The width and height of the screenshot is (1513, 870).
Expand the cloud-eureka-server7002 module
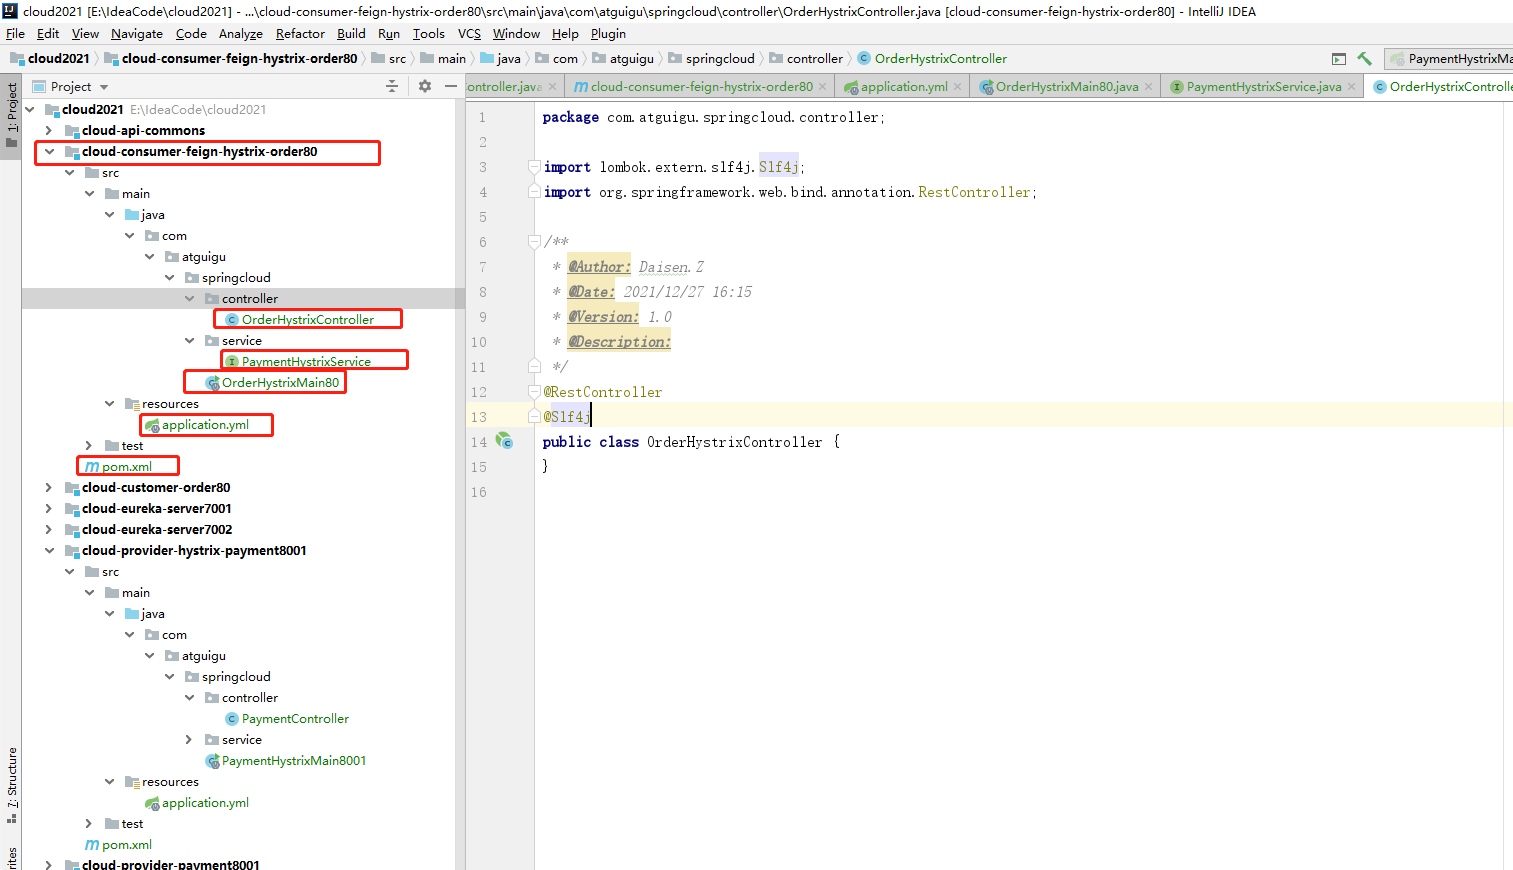[x=49, y=530]
